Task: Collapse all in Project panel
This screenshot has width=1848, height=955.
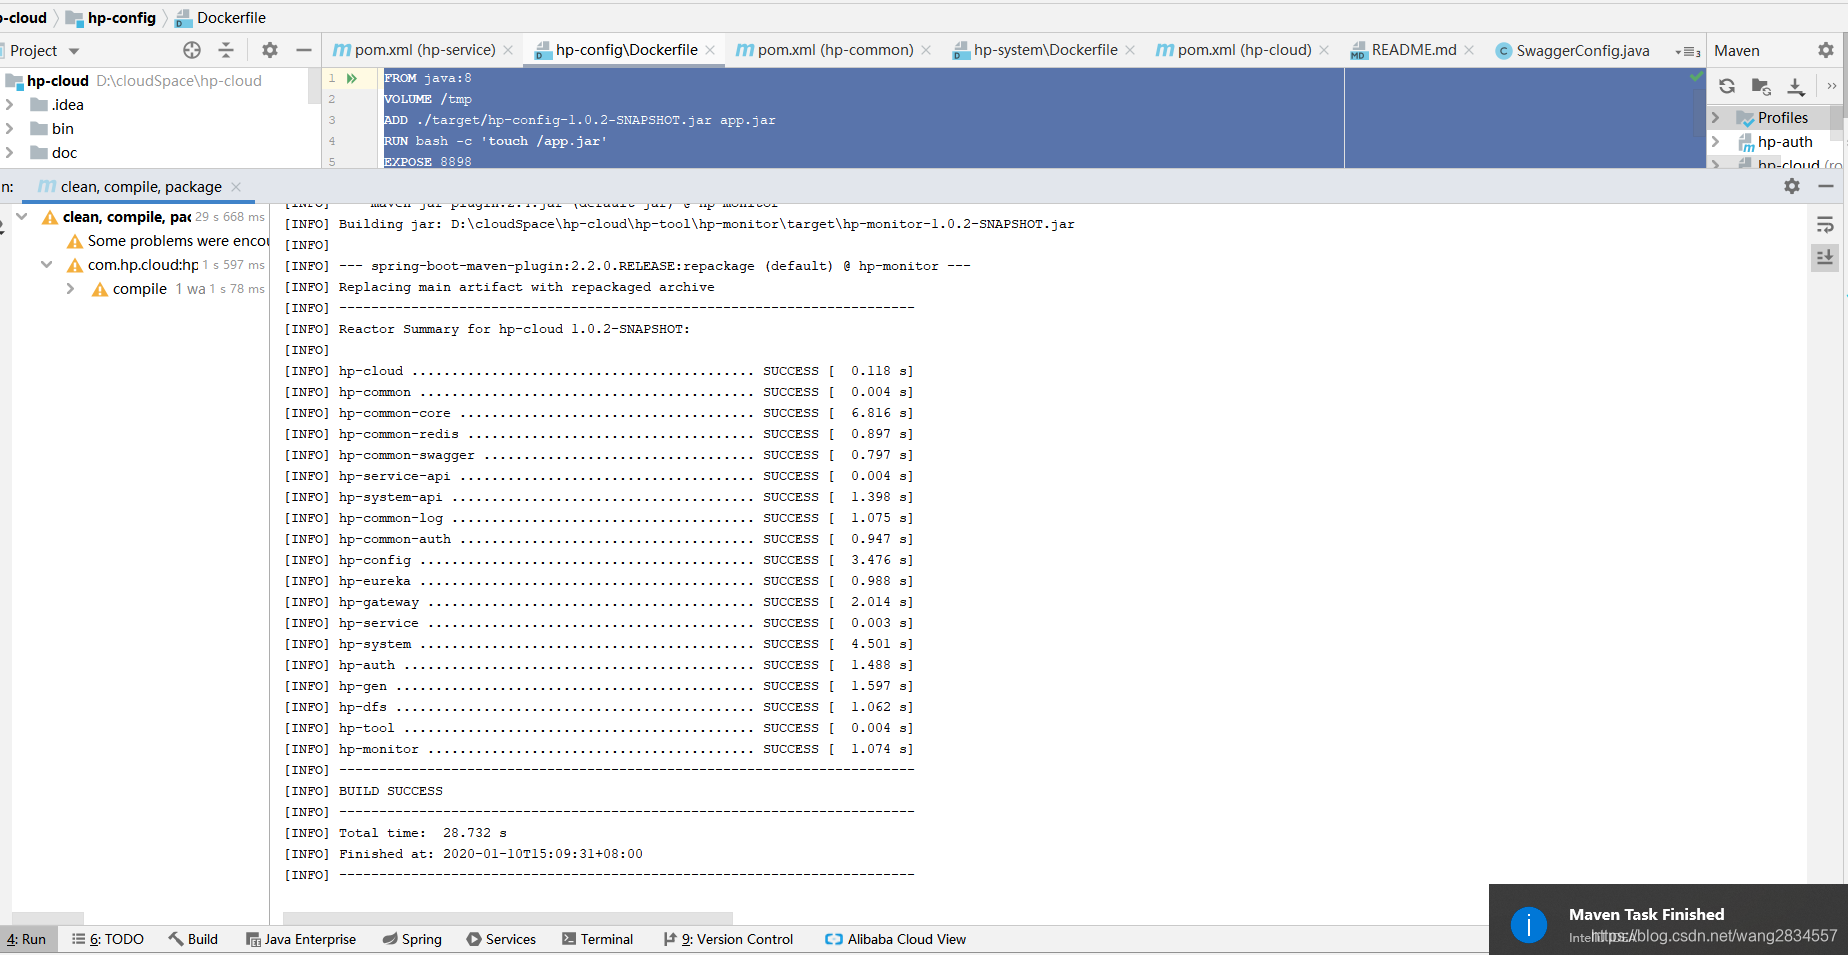Action: tap(226, 50)
